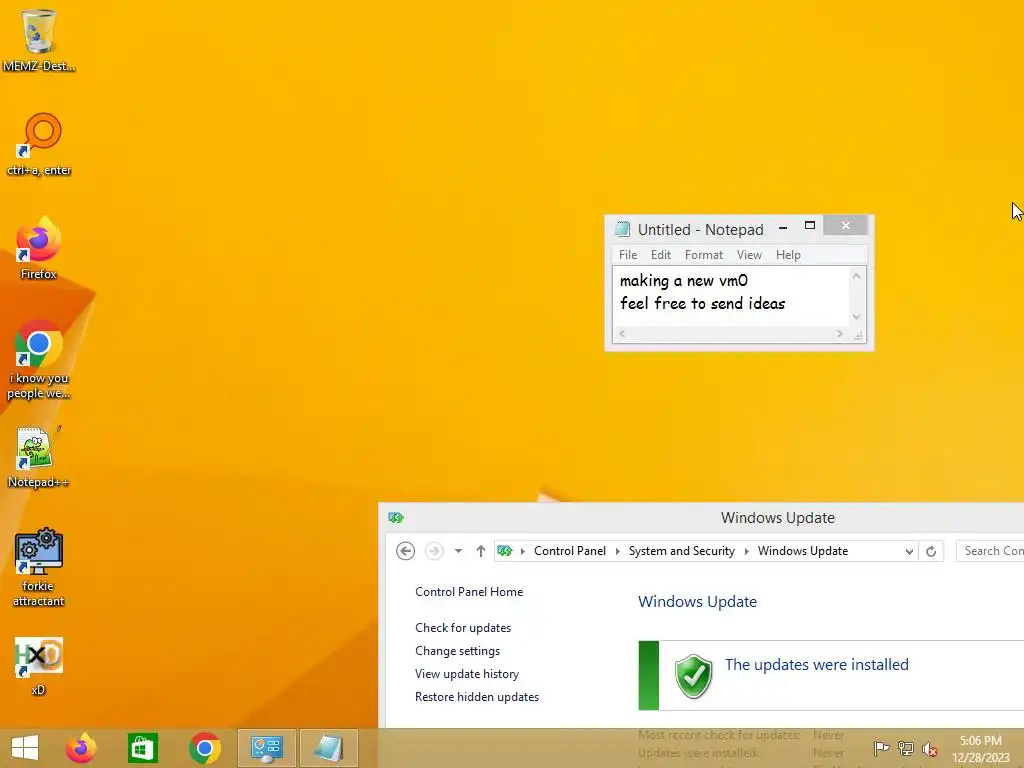1024x768 pixels.
Task: Open the Windows Store taskbar icon
Action: pyautogui.click(x=142, y=748)
